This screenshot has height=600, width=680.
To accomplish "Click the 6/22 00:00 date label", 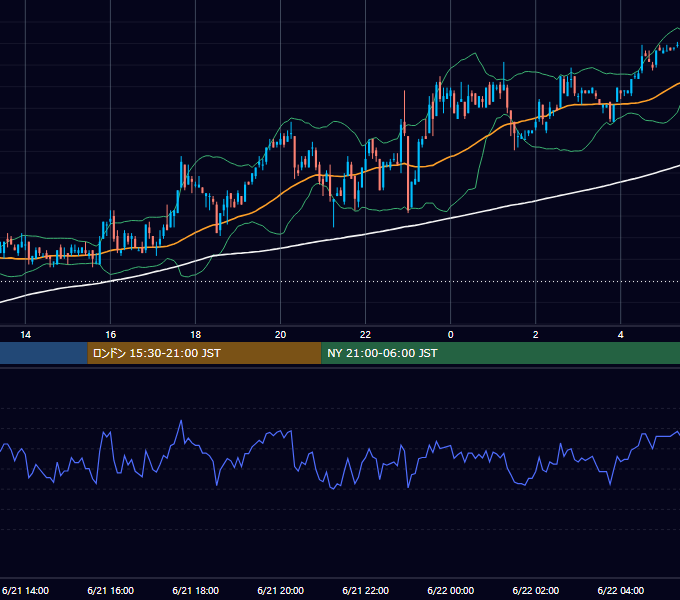I will click(x=451, y=590).
